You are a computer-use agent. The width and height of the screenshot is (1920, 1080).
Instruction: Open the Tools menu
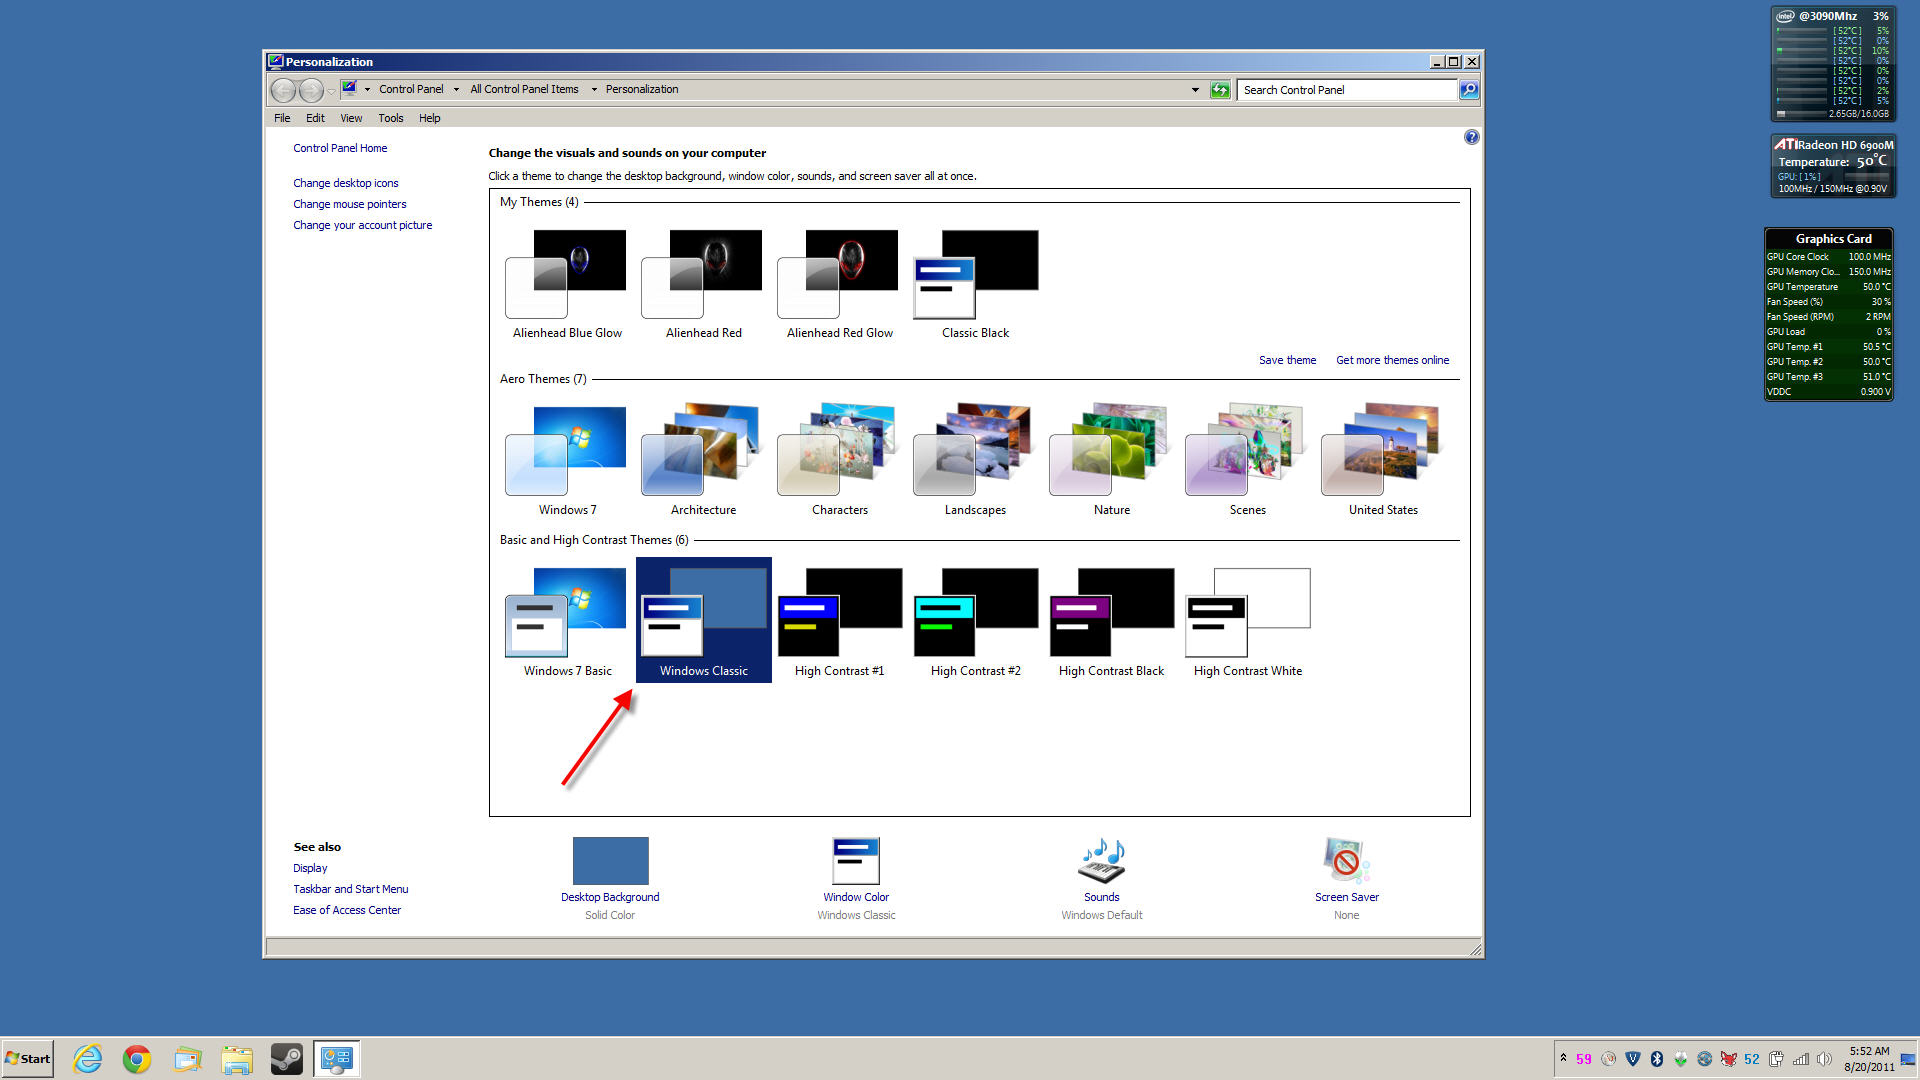(391, 118)
